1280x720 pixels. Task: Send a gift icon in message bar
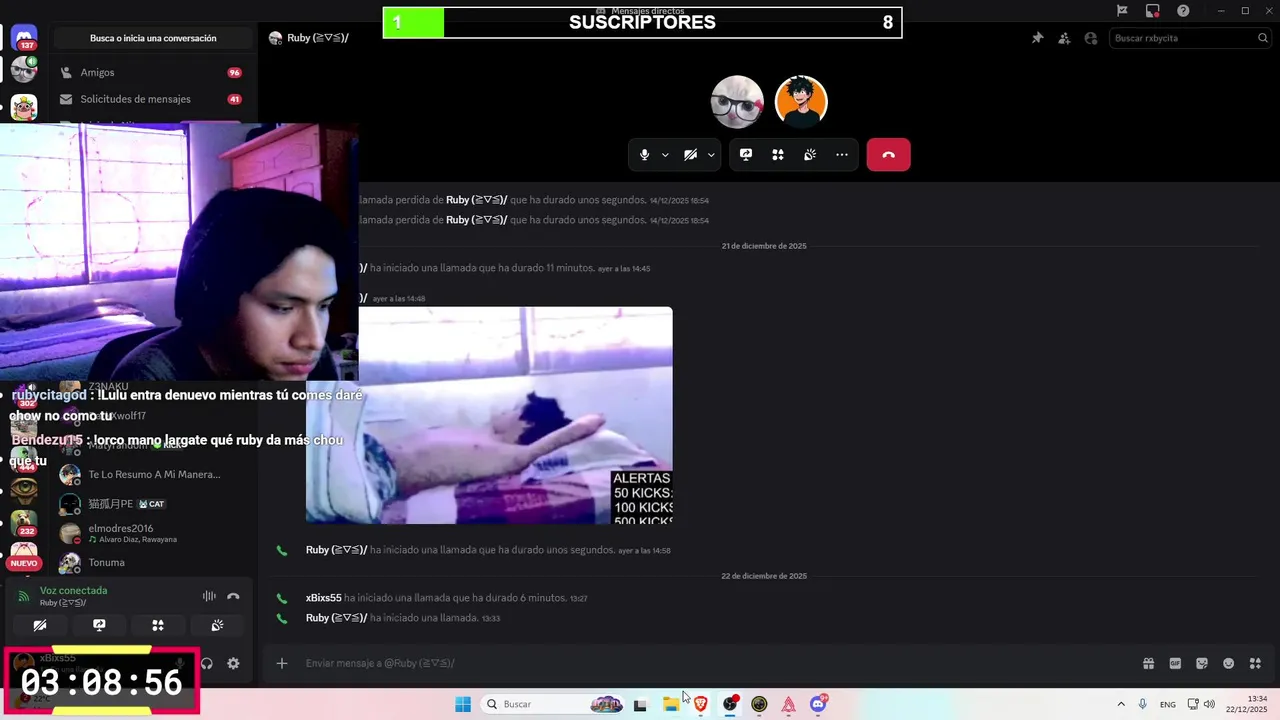point(1148,663)
